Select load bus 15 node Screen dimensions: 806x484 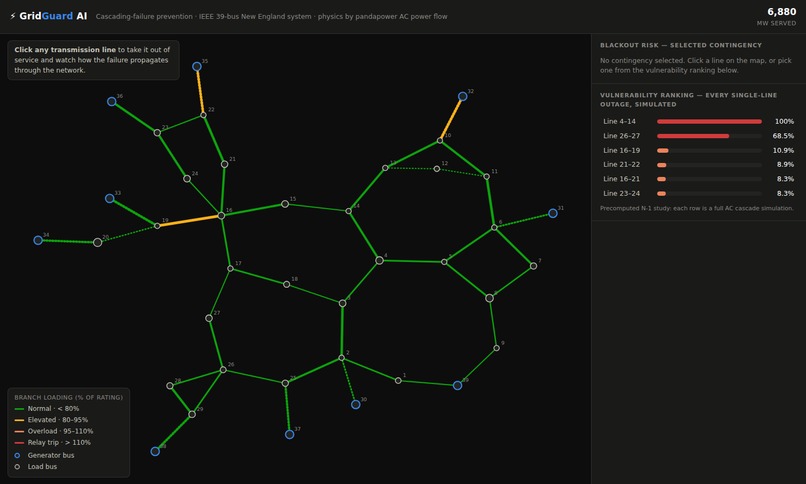(x=285, y=204)
